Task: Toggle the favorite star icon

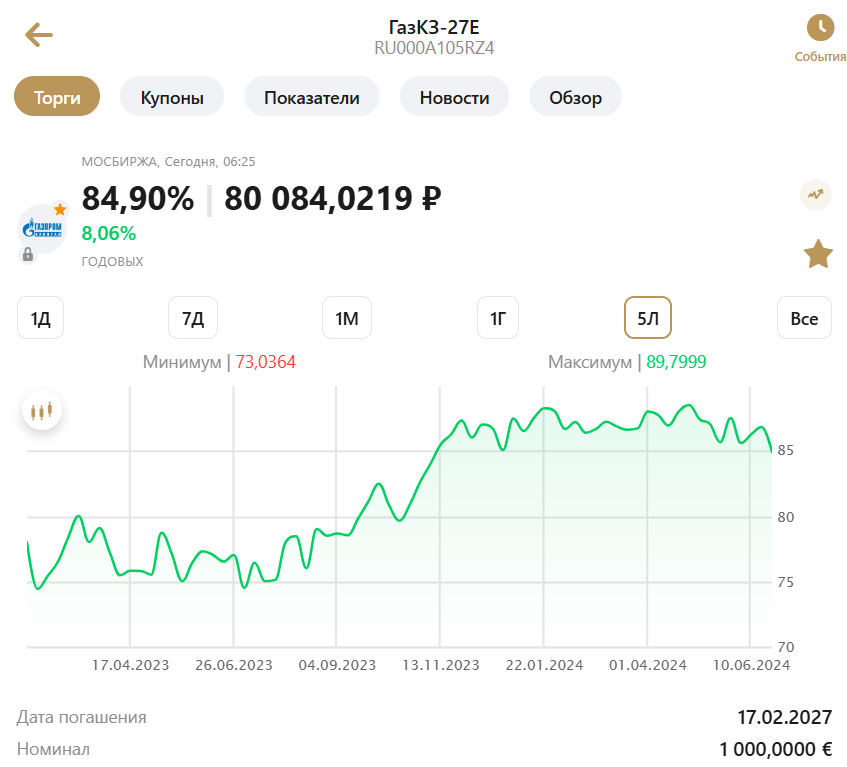Action: (x=818, y=254)
